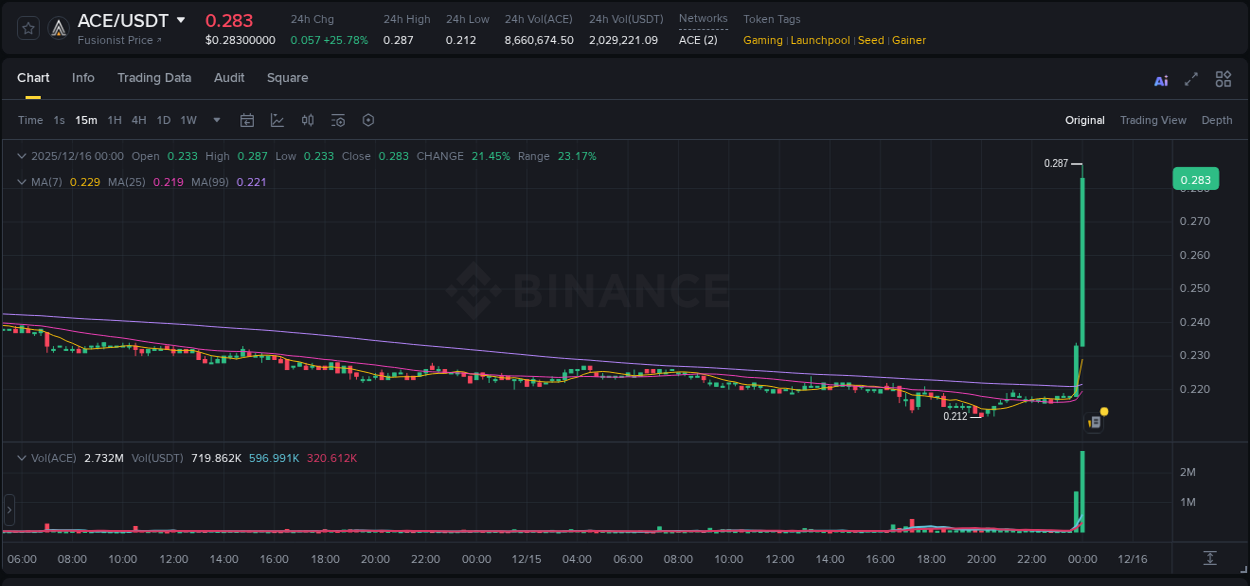Open the display settings icon with eye symbol

point(338,120)
